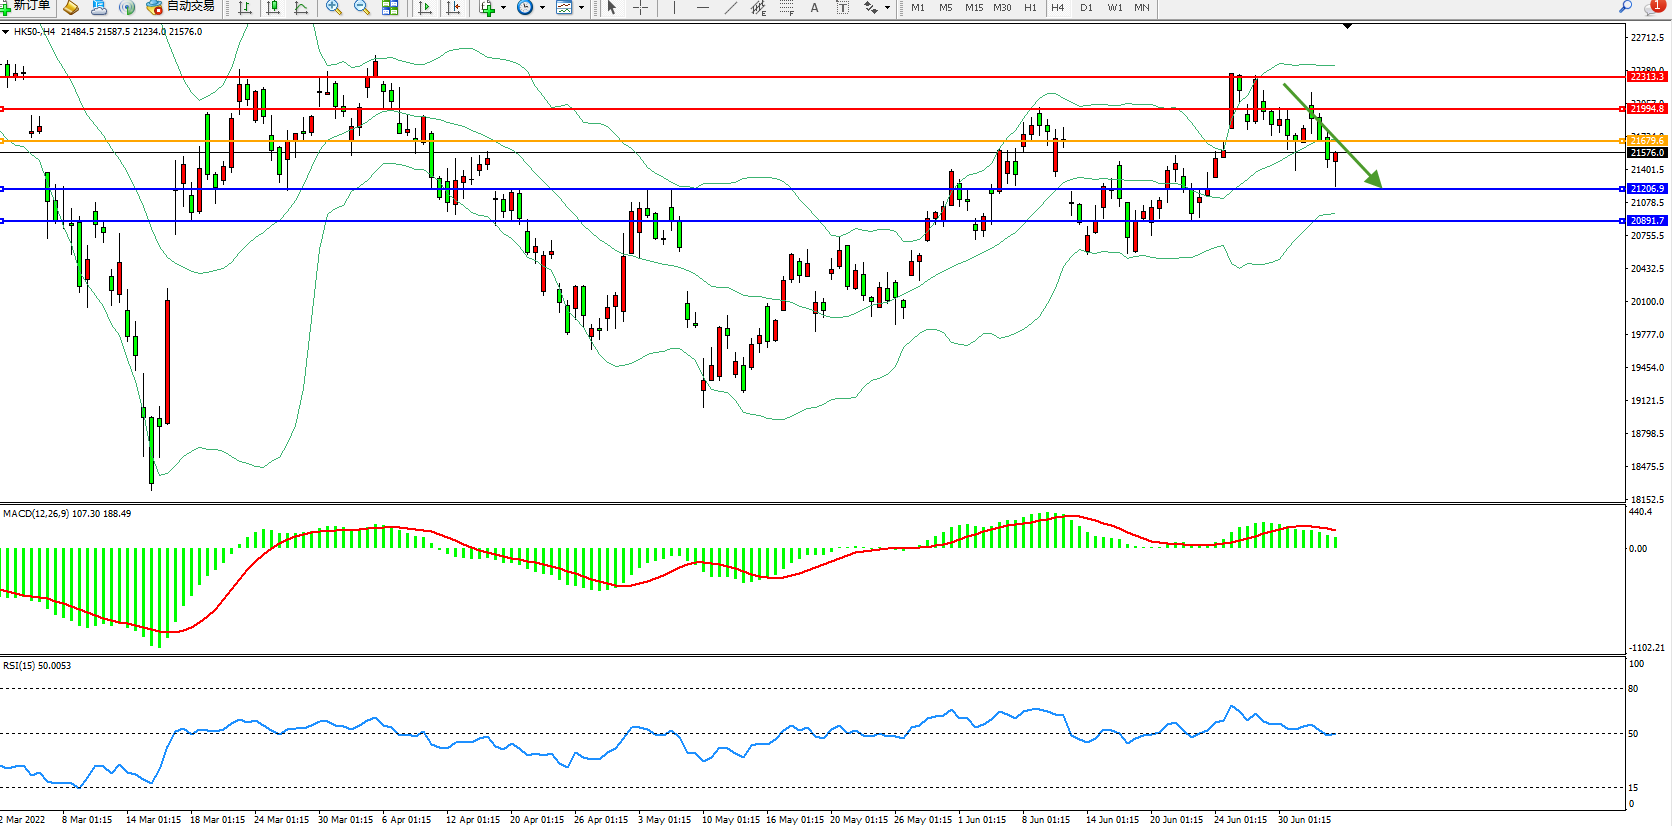This screenshot has height=826, width=1672.
Task: Click the zoom out magnifier icon
Action: coord(362,7)
